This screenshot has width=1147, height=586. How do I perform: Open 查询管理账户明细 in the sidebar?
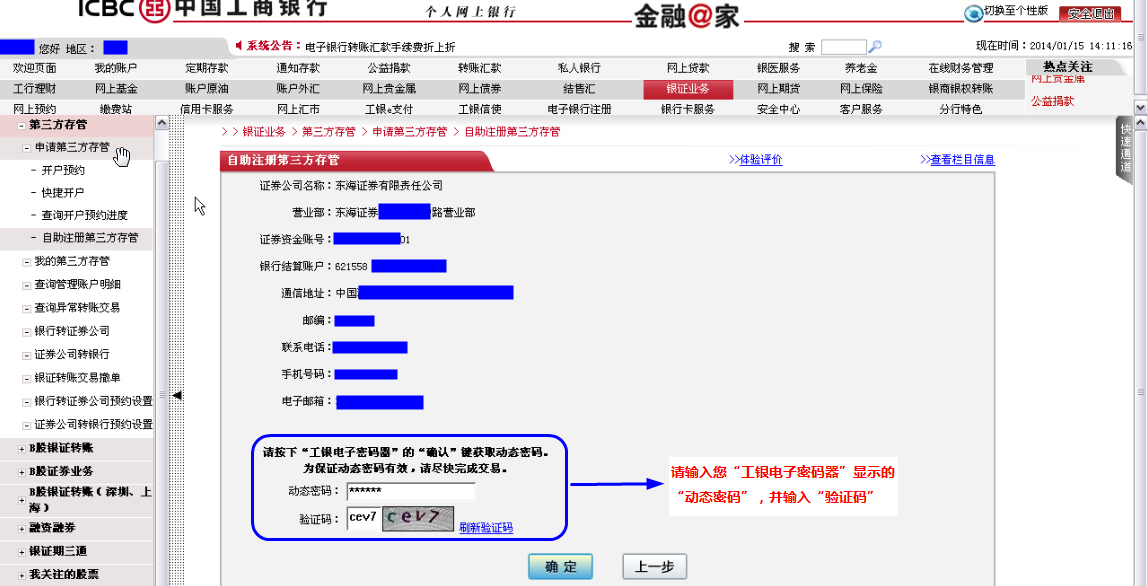(x=78, y=285)
